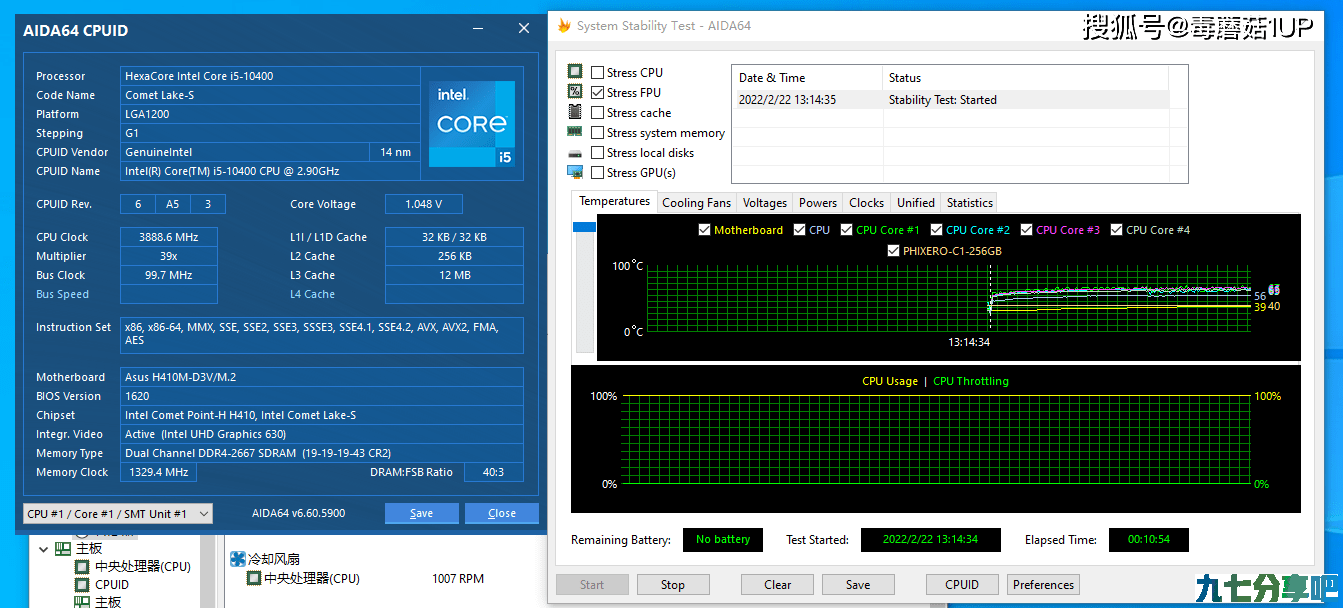Click the cache chip icon beside Stress cache
1343x608 pixels.
tap(575, 112)
